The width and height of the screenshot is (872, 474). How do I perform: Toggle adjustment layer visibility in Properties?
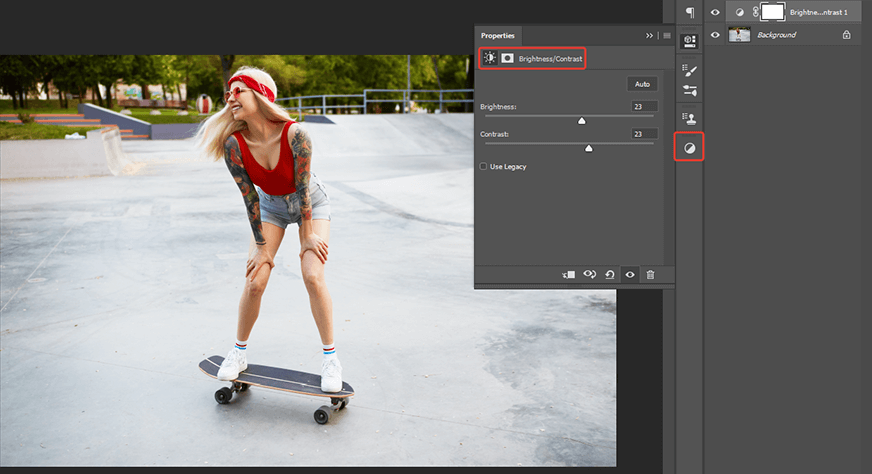coord(630,274)
